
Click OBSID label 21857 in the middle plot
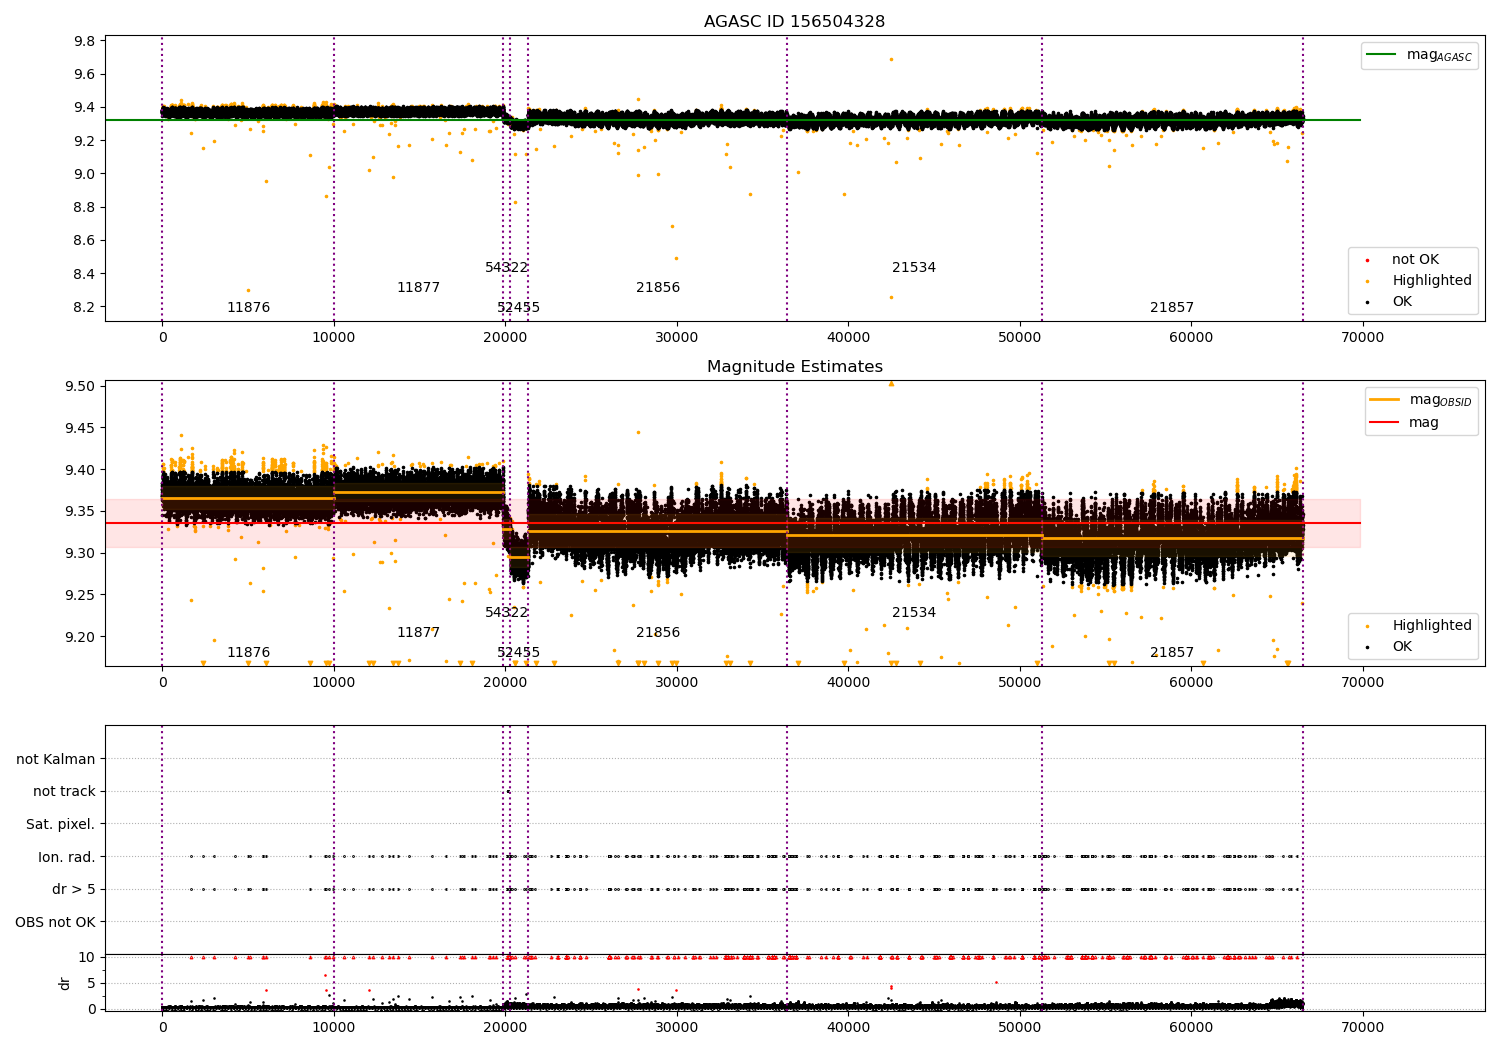[x=1171, y=652]
